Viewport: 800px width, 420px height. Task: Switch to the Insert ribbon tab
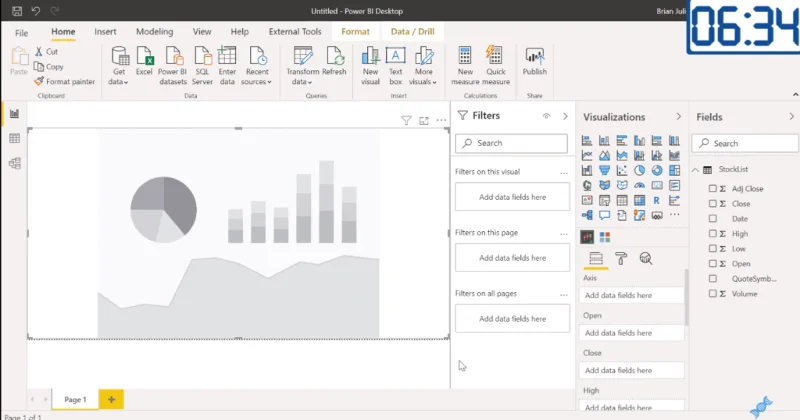pyautogui.click(x=105, y=32)
